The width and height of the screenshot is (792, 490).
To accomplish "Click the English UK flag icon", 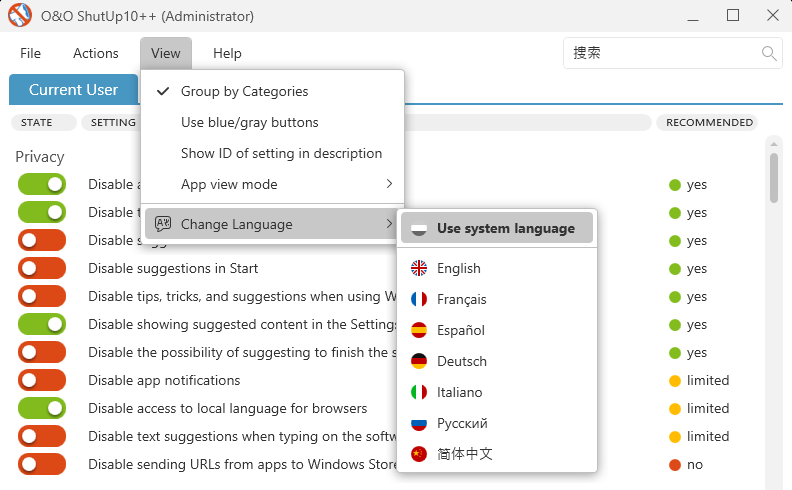I will (419, 268).
